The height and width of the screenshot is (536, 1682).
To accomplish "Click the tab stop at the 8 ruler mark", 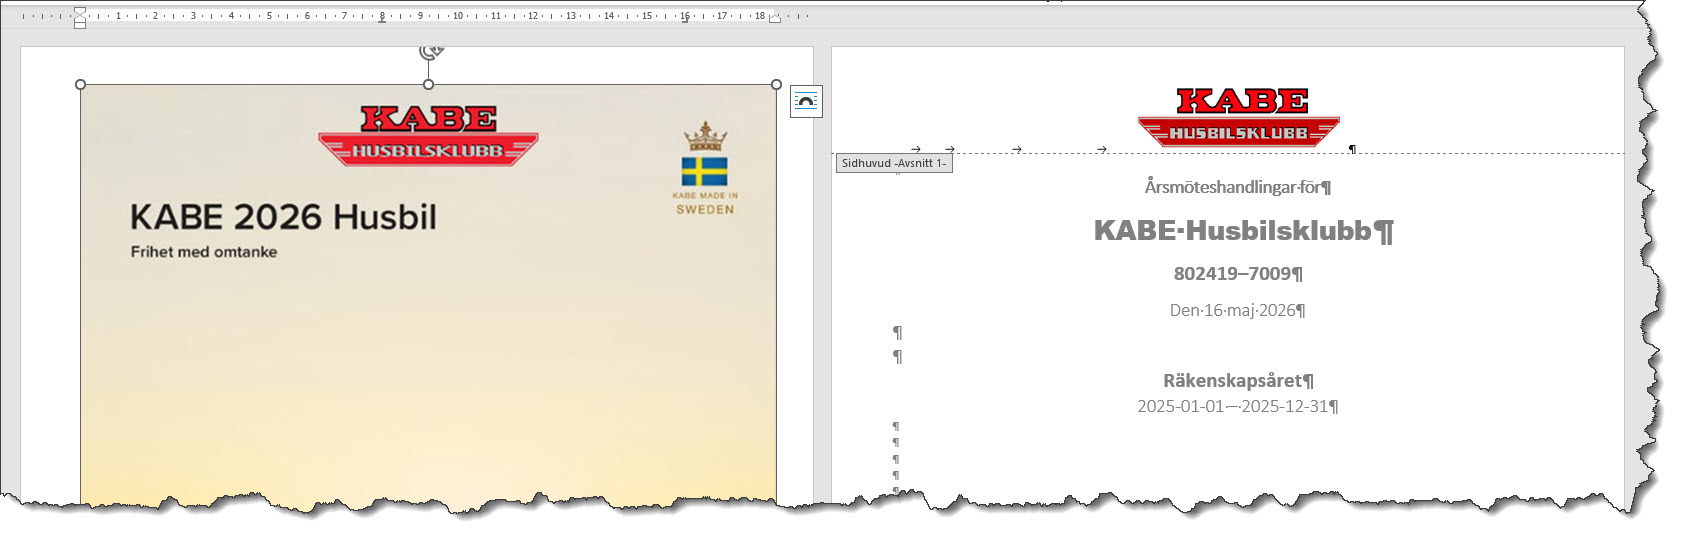I will click(x=382, y=20).
